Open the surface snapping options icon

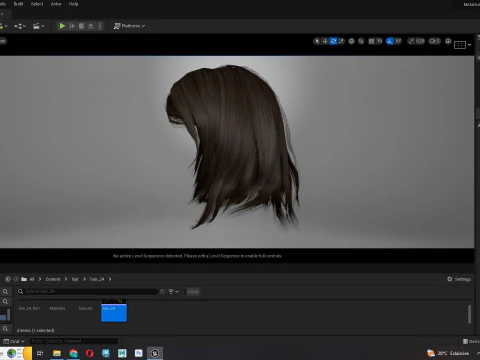(361, 41)
